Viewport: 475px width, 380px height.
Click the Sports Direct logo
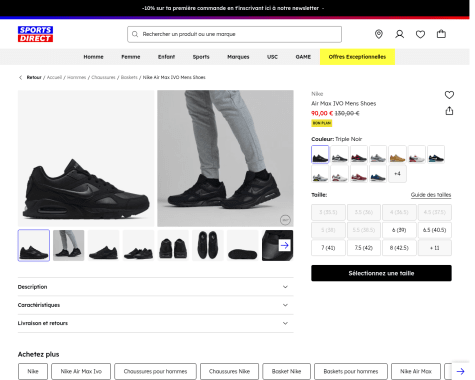click(35, 34)
